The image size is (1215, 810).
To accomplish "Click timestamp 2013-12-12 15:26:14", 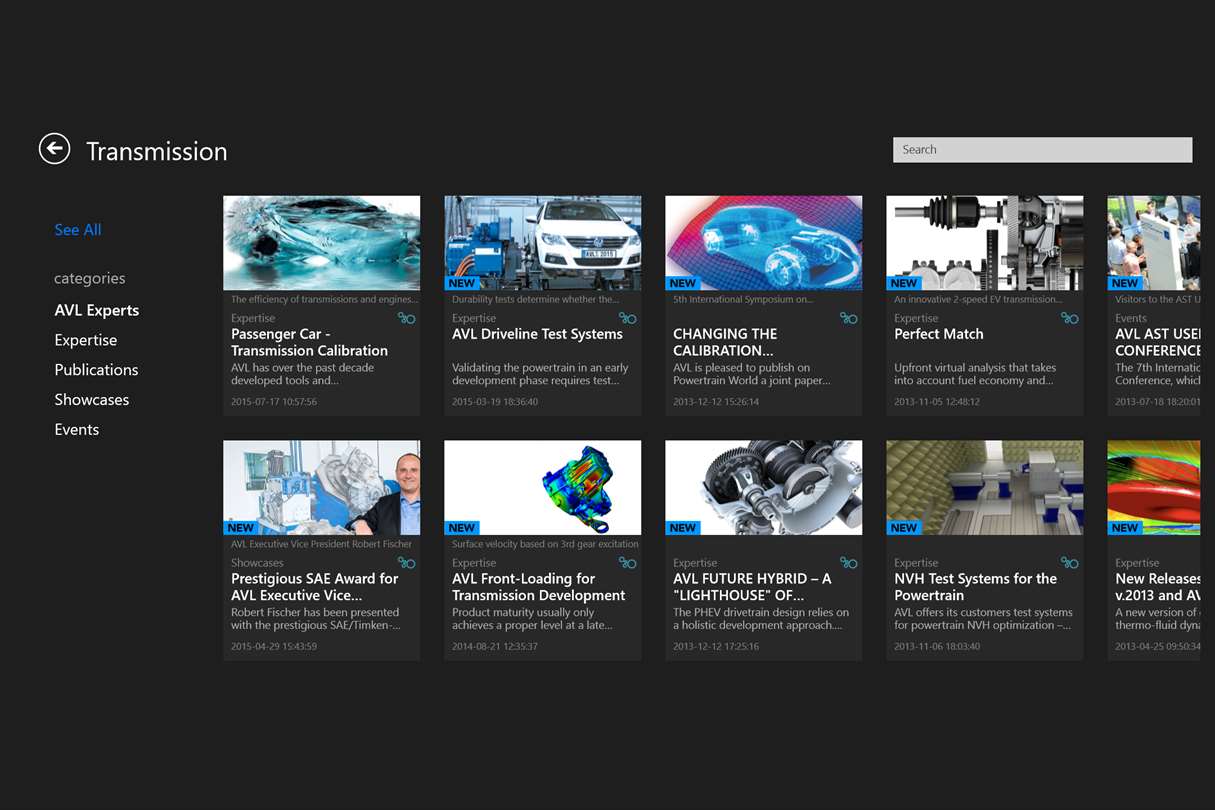I will coord(716,402).
